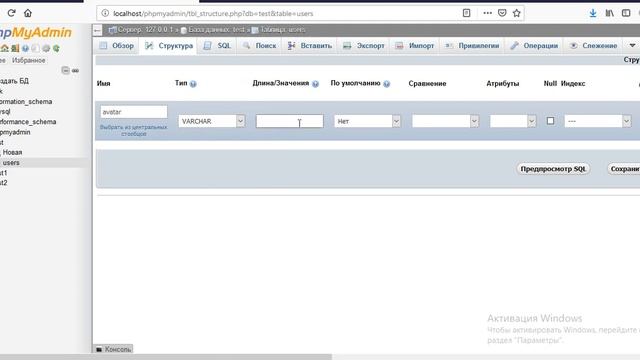Open the Операции tab
Viewport: 640px width, 360px height.
(534, 46)
